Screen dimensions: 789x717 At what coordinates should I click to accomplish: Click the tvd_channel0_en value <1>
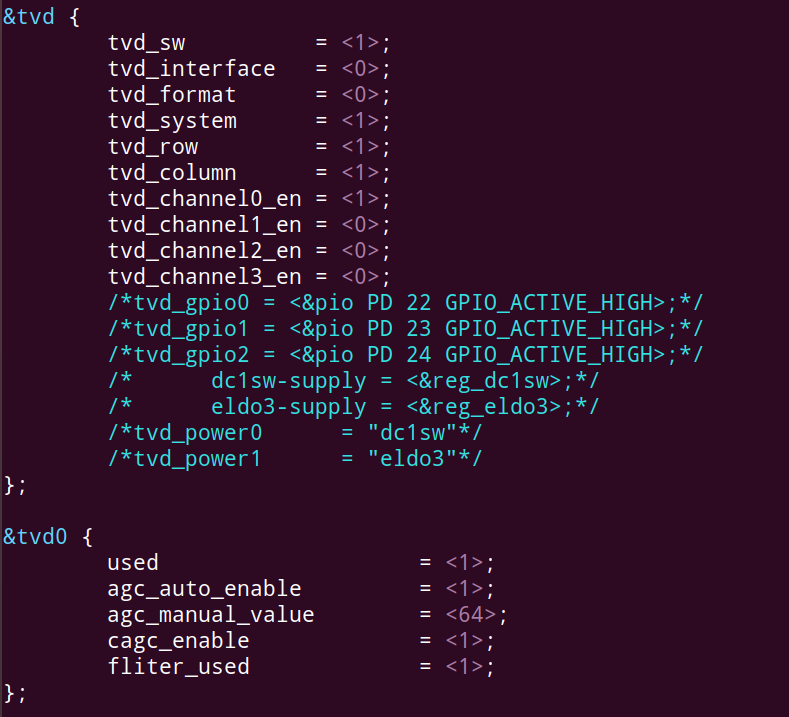360,199
